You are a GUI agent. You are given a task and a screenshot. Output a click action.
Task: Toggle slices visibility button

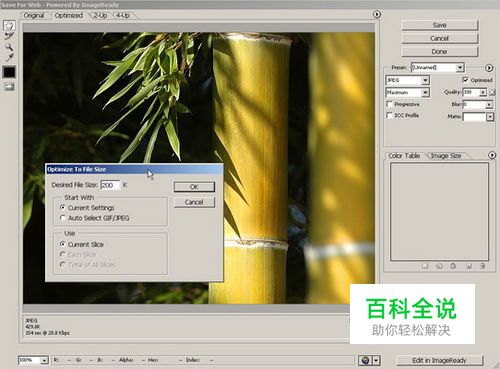9,87
